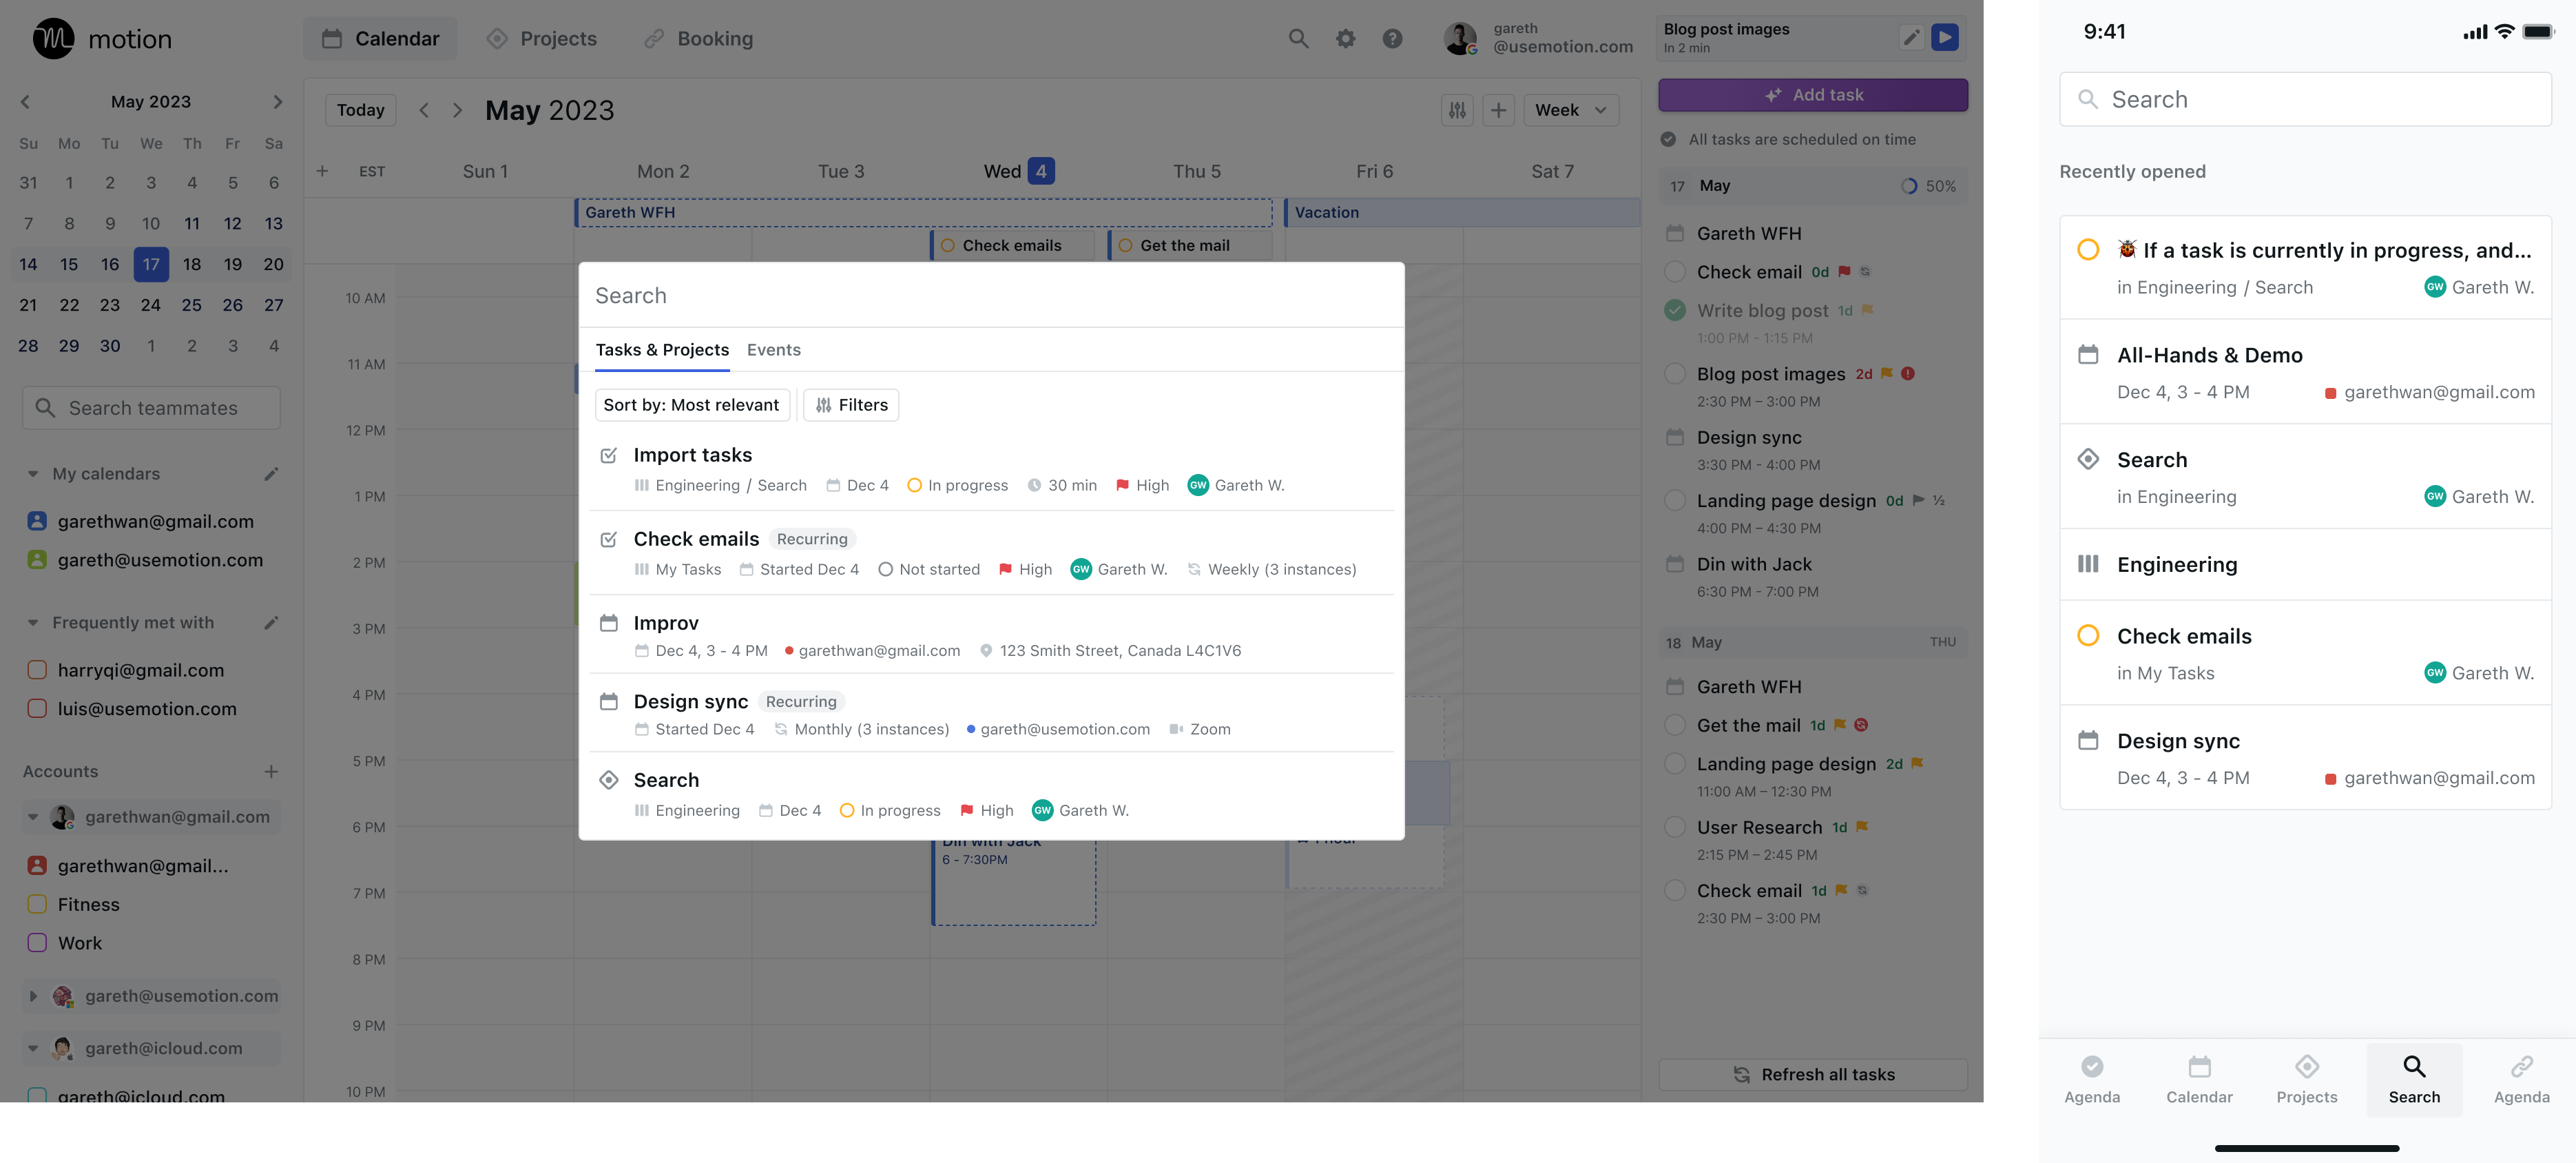Click the Add task button
Viewport: 2576px width, 1163px height.
coord(1812,95)
